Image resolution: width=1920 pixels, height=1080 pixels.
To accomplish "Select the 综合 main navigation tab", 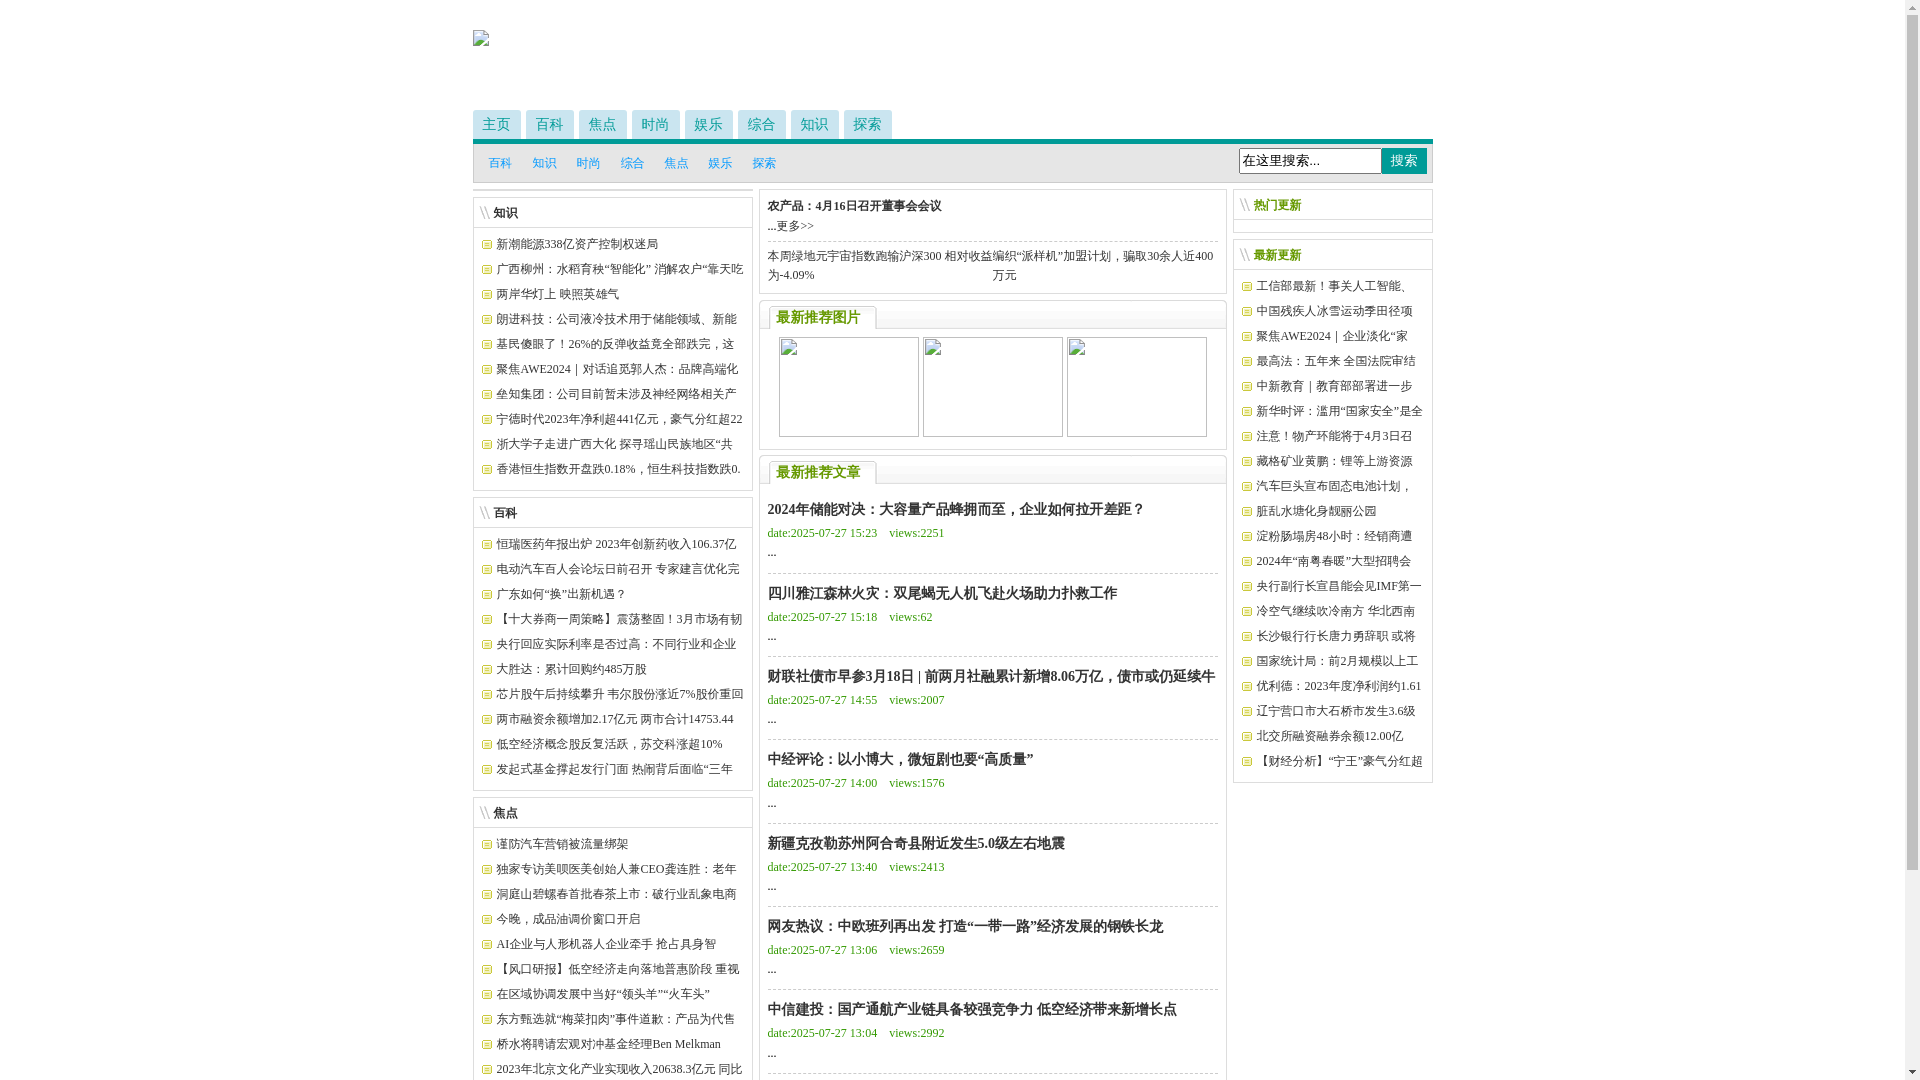I will coord(761,124).
